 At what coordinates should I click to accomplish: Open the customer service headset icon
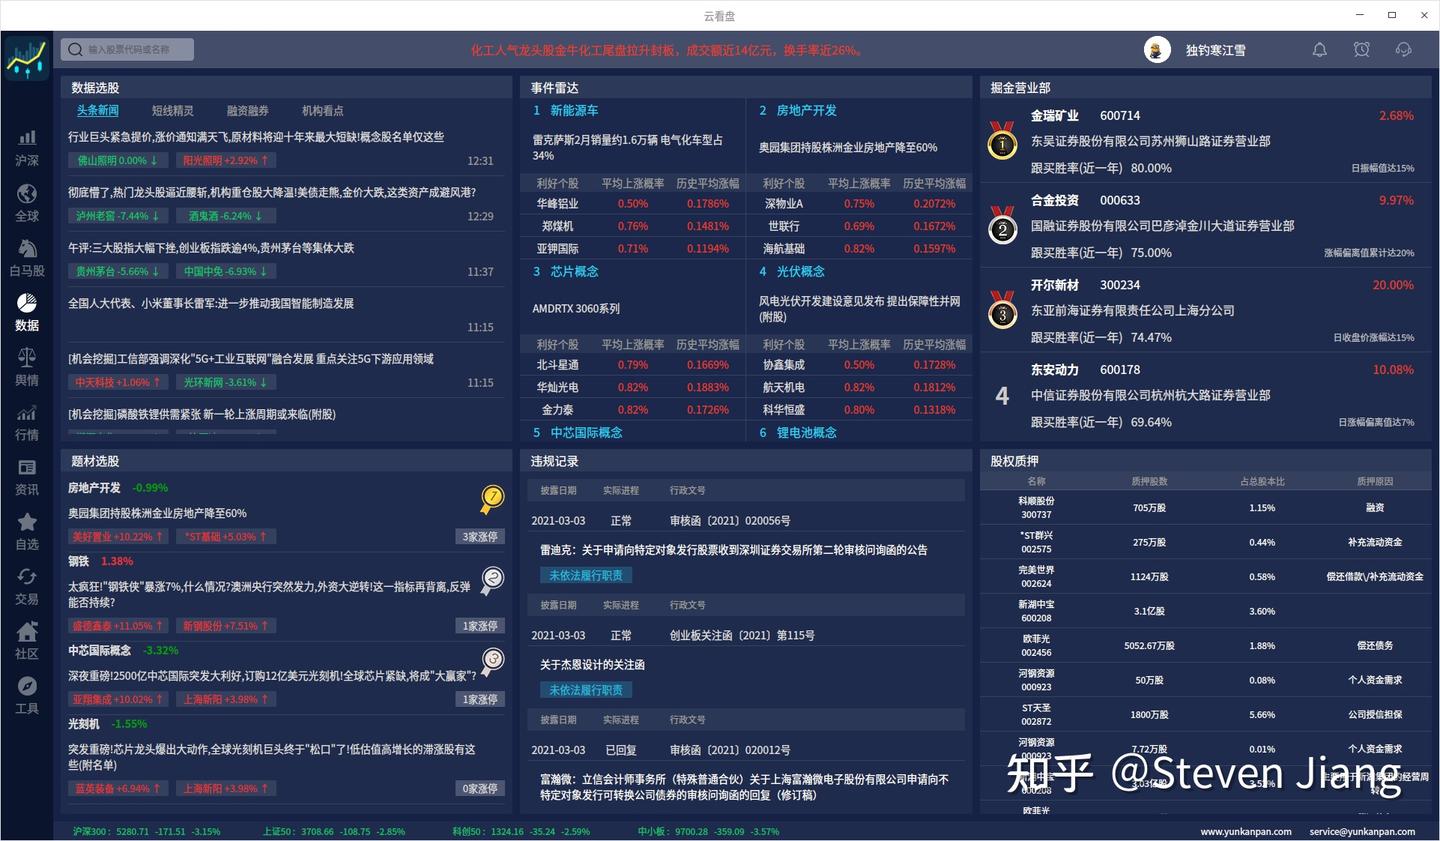click(1403, 49)
